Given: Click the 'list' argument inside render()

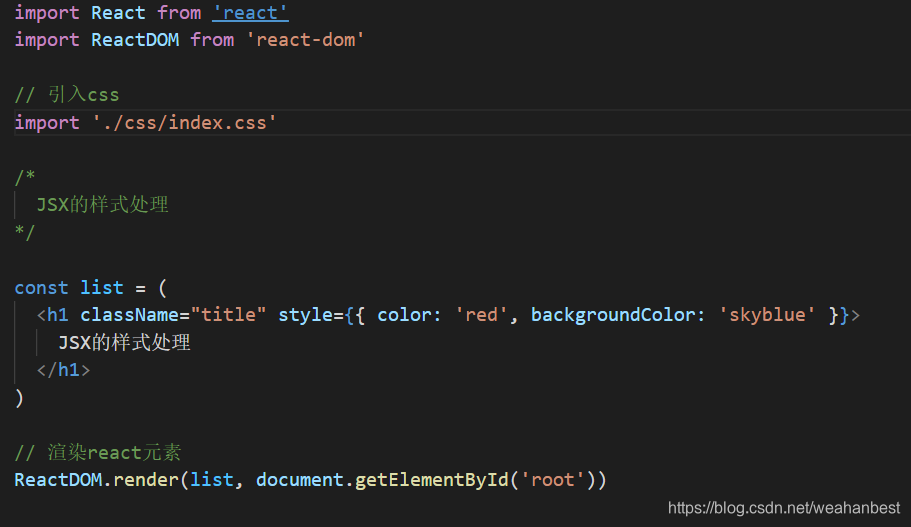Looking at the screenshot, I should 212,480.
